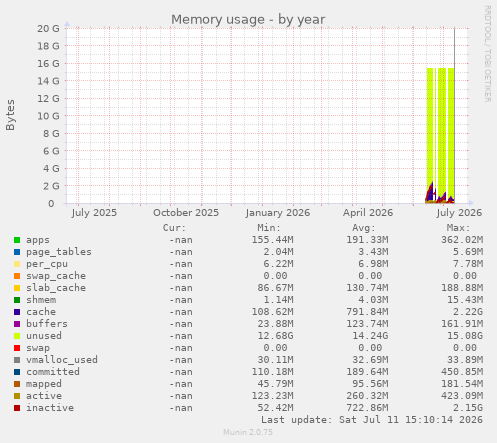Click the per_cpu pale yellow legend swatch

[x=17, y=264]
